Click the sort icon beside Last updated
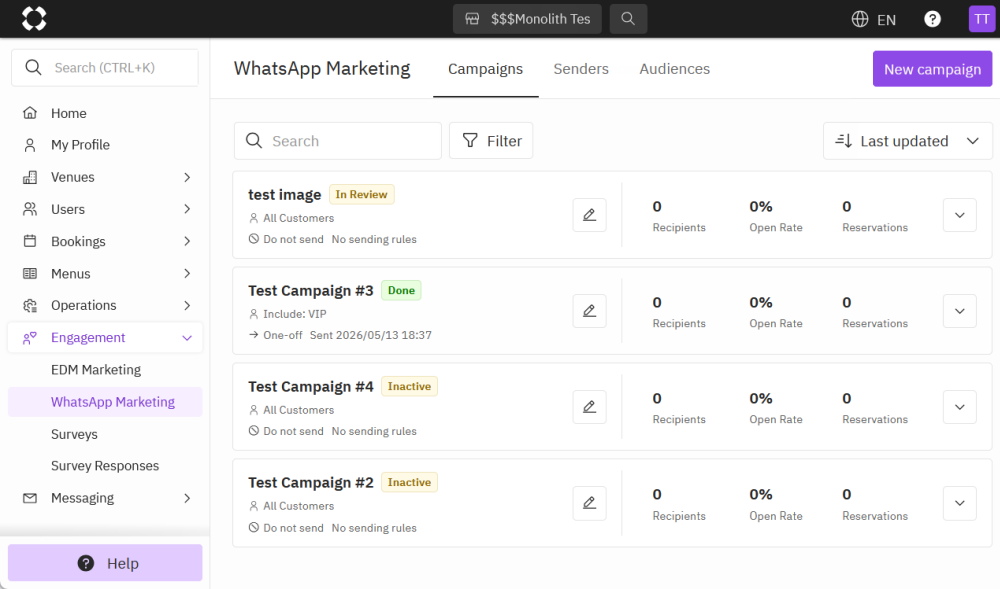Screen dimensions: 1000x589 coord(844,140)
